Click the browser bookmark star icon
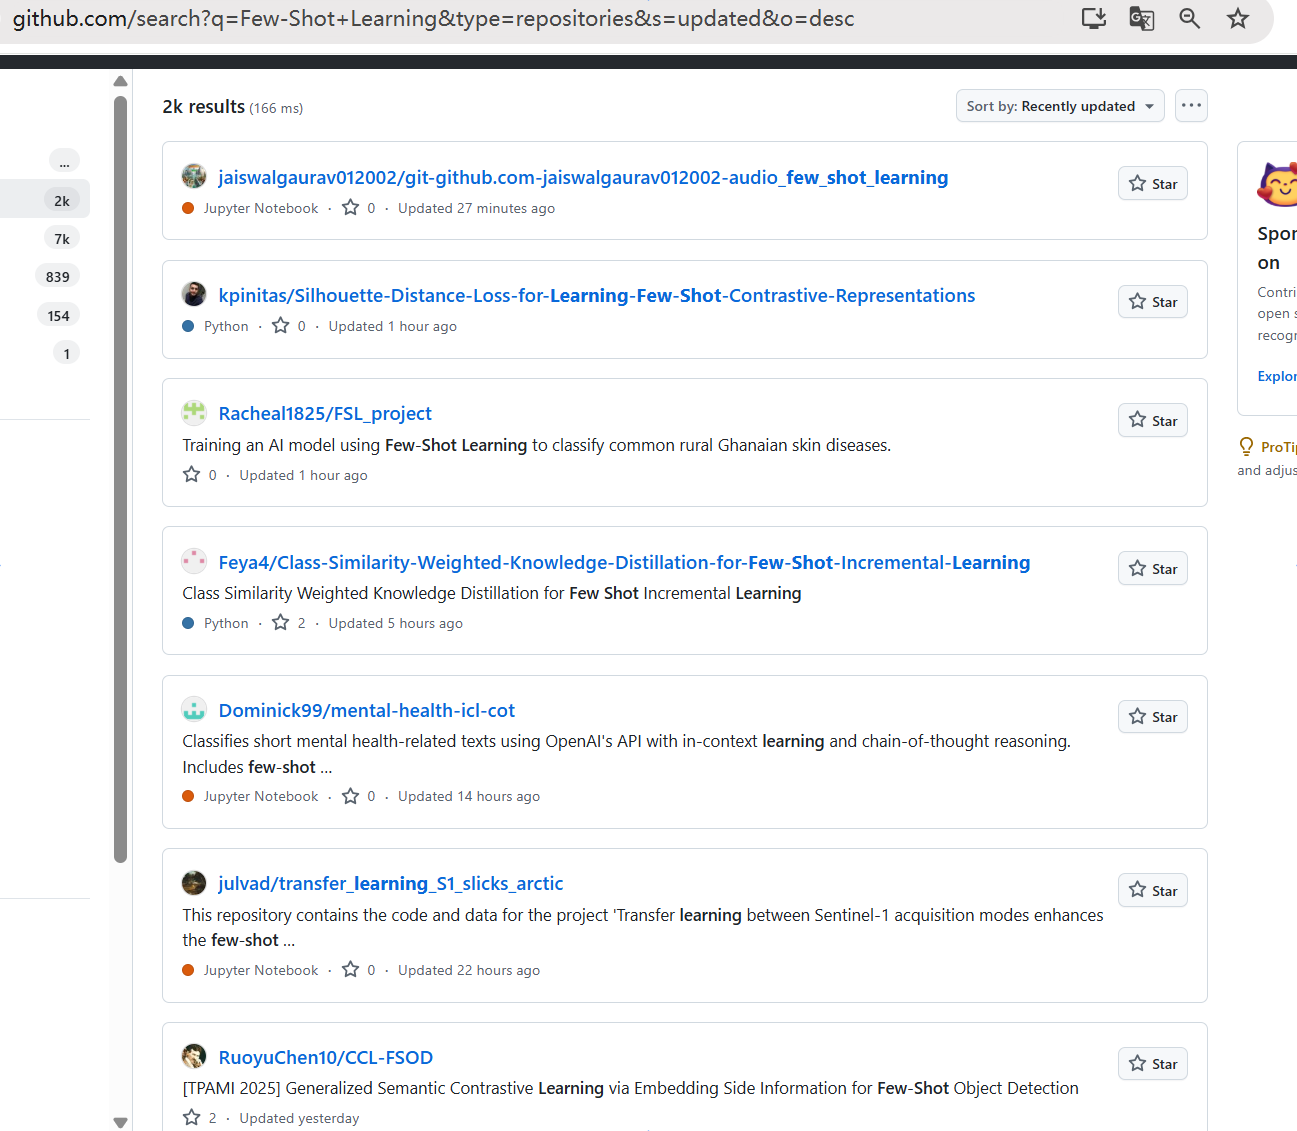1297x1131 pixels. click(x=1238, y=18)
